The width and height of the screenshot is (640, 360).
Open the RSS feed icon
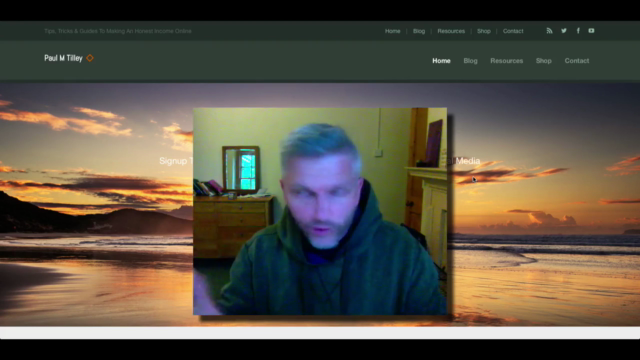click(x=549, y=31)
